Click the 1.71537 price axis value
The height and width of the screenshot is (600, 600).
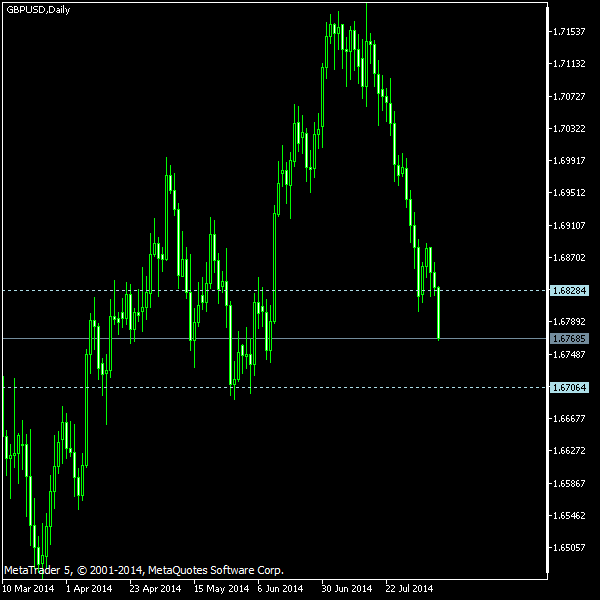click(x=569, y=32)
